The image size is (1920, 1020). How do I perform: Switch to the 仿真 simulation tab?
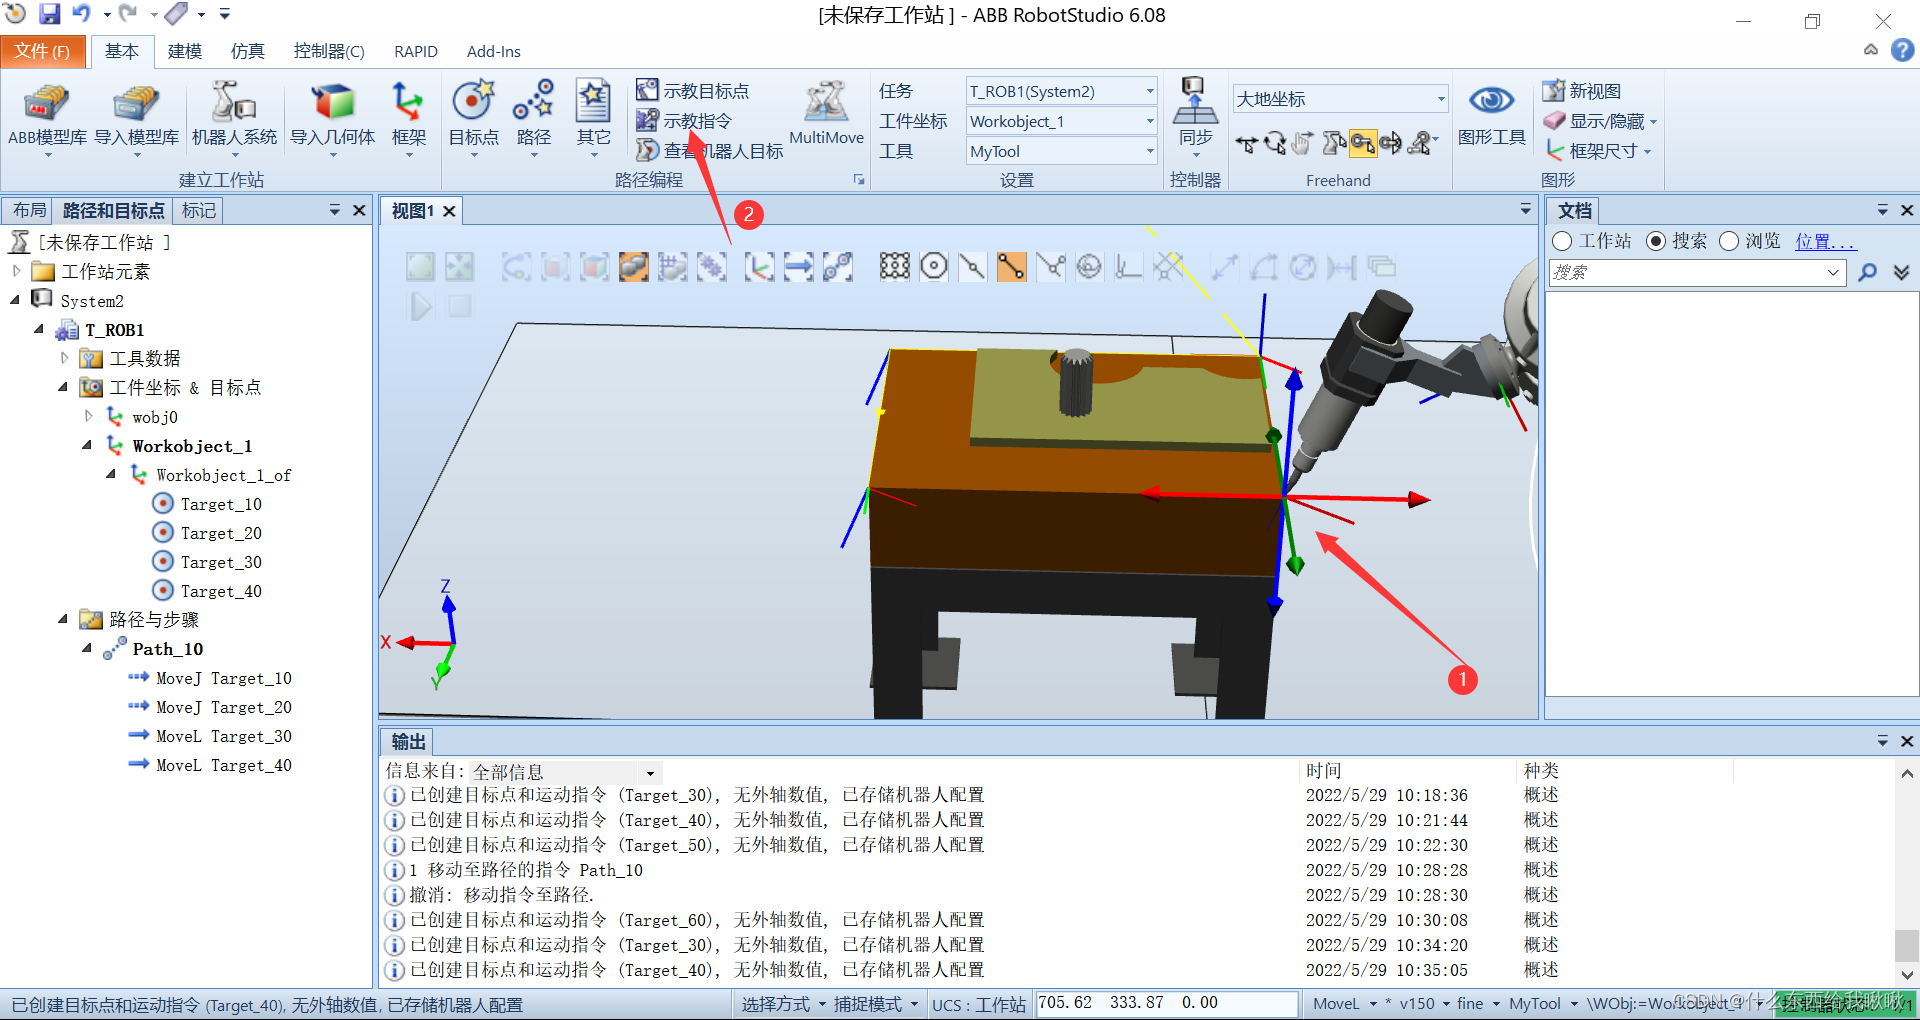pyautogui.click(x=247, y=51)
